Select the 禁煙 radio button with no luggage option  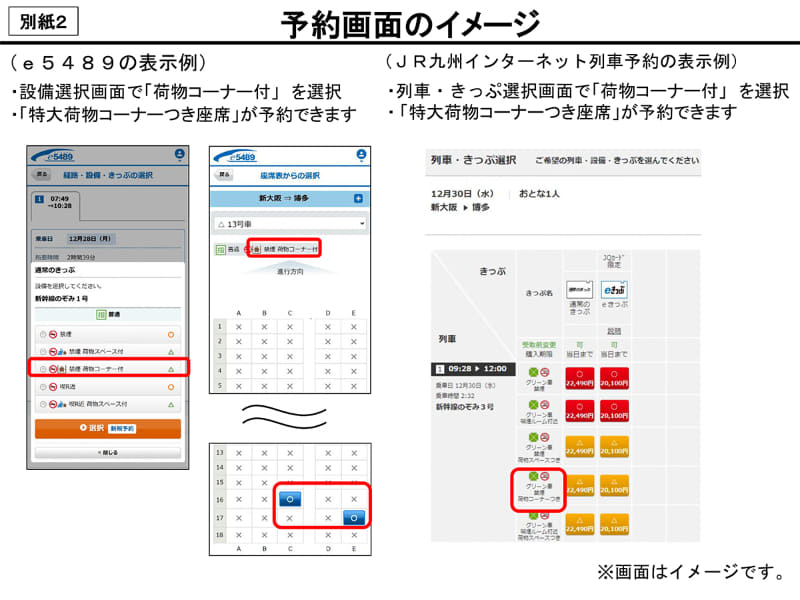pos(43,335)
